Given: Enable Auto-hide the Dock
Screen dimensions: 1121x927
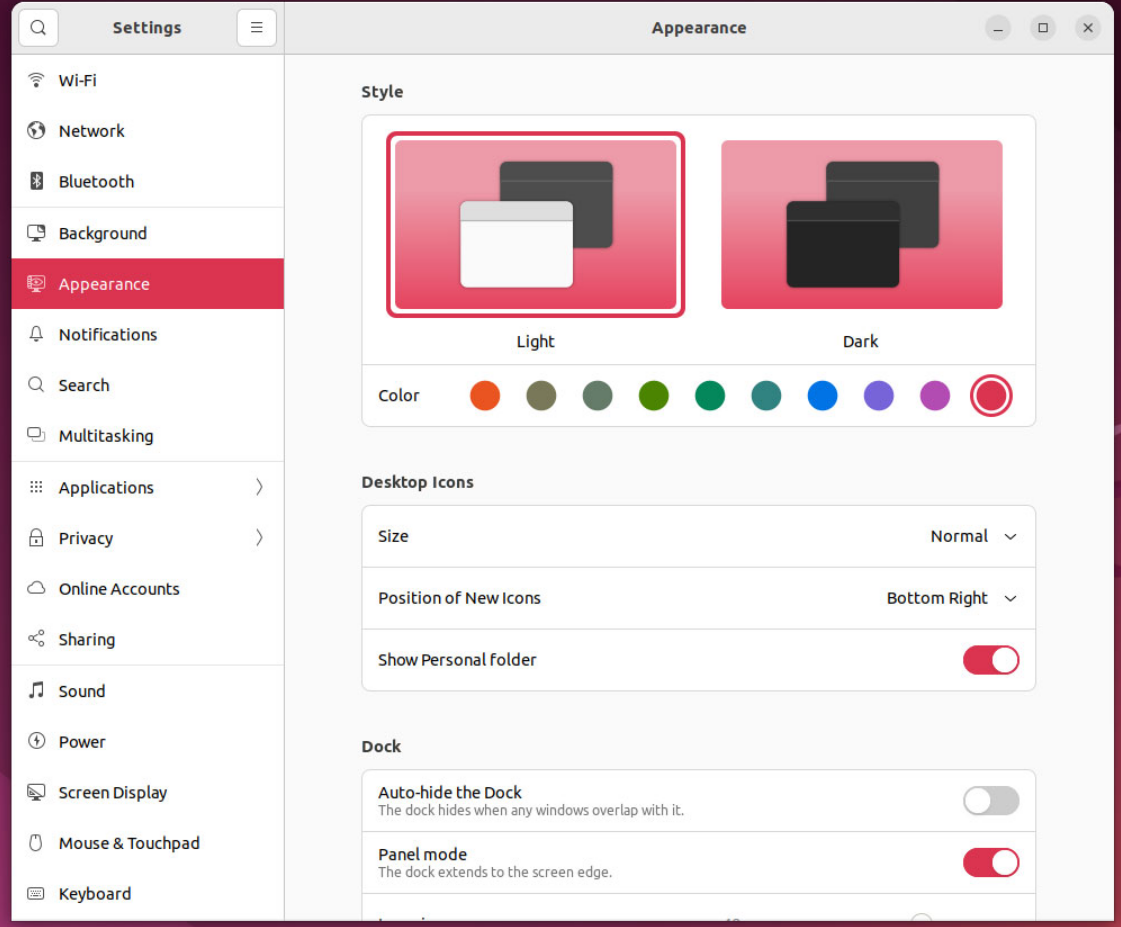Looking at the screenshot, I should tap(991, 800).
